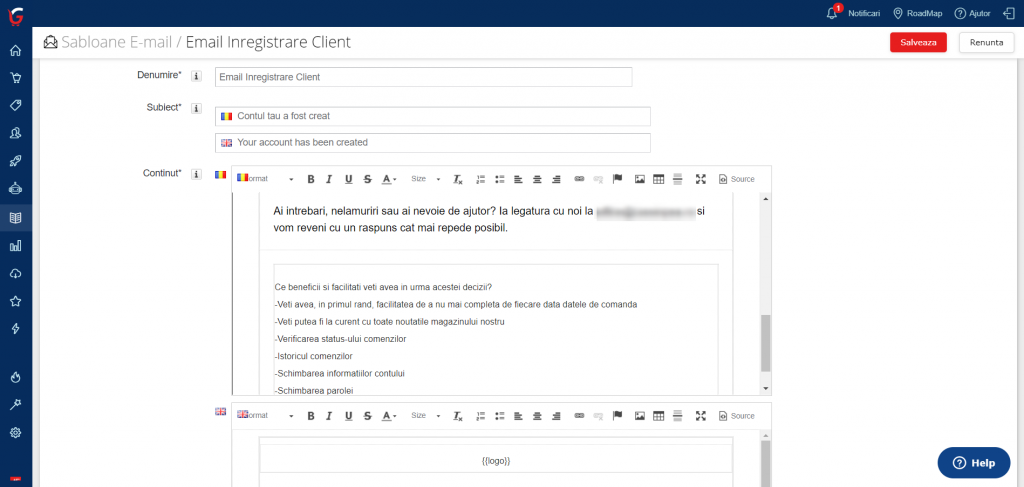This screenshot has height=487, width=1024.
Task: Toggle Bold in the English editor toolbar
Action: click(x=311, y=416)
